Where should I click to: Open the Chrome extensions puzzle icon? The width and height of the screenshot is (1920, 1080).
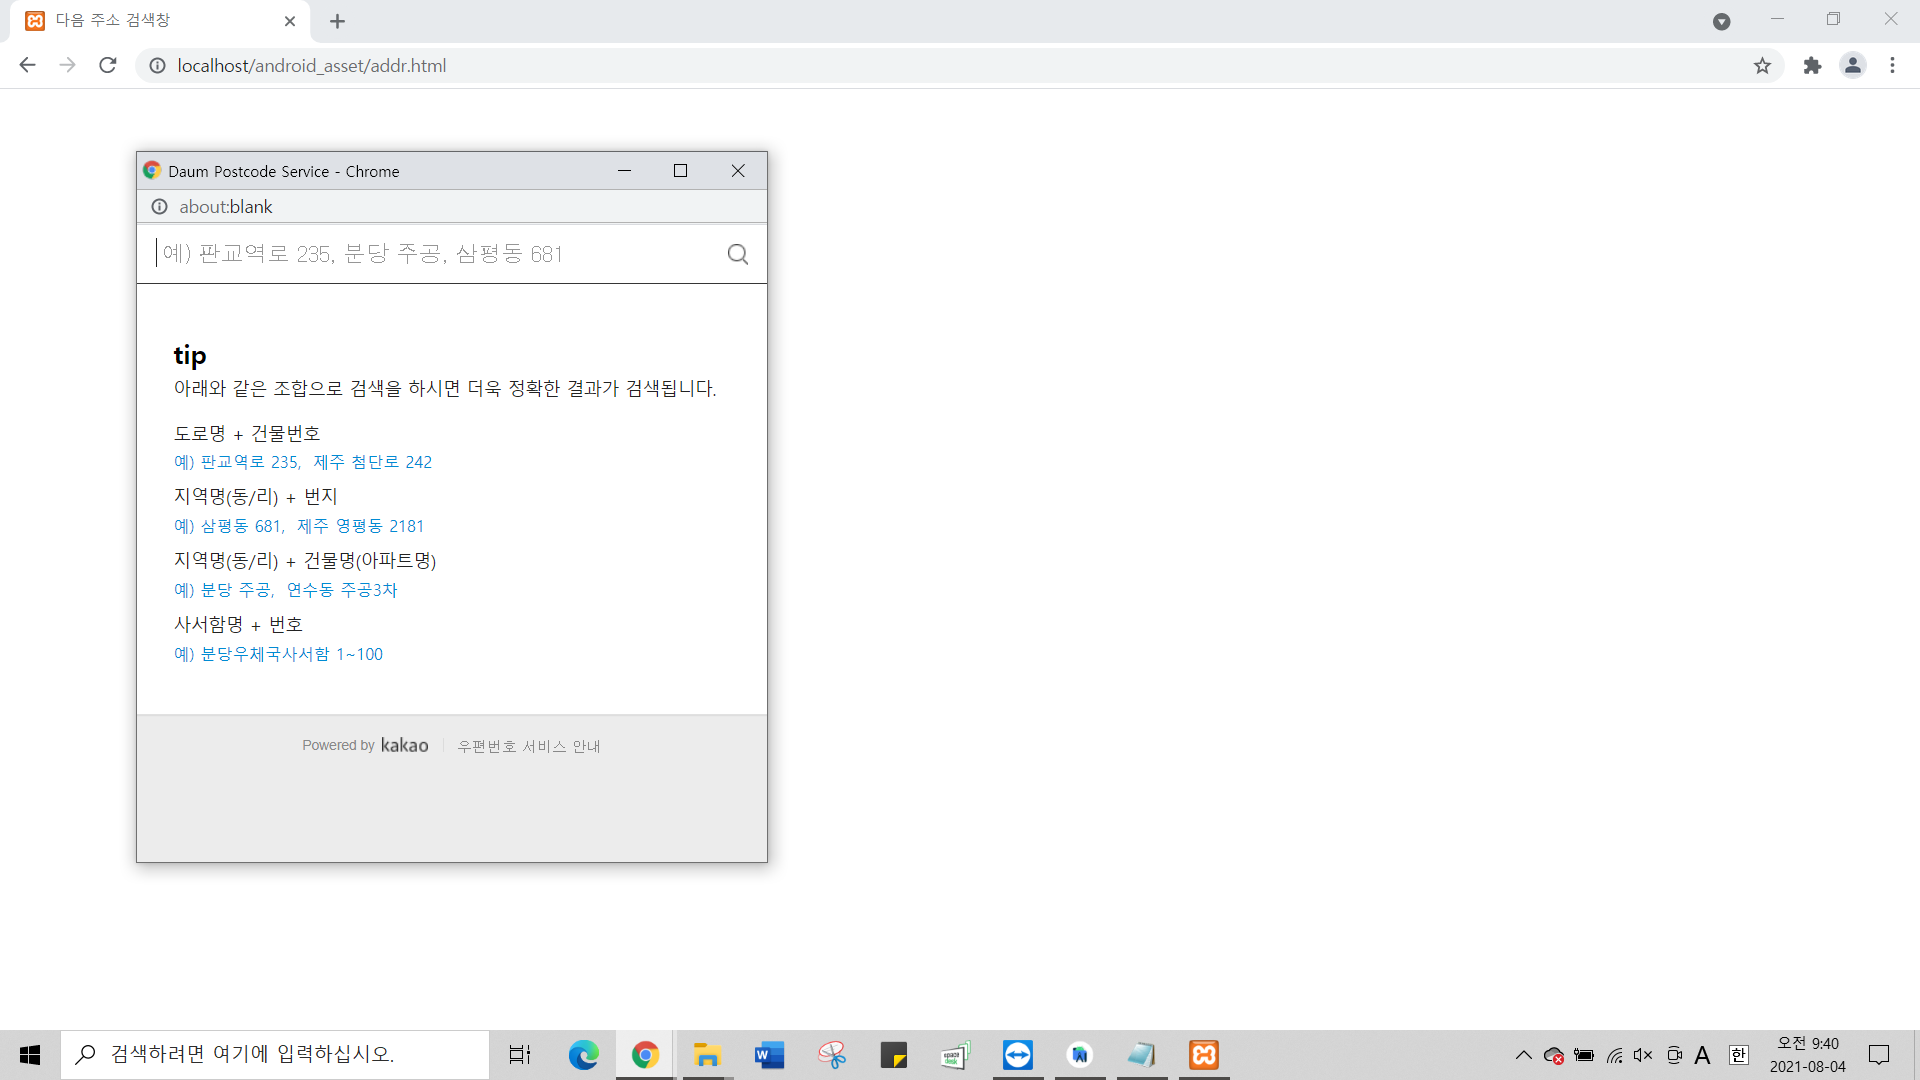click(x=1812, y=66)
